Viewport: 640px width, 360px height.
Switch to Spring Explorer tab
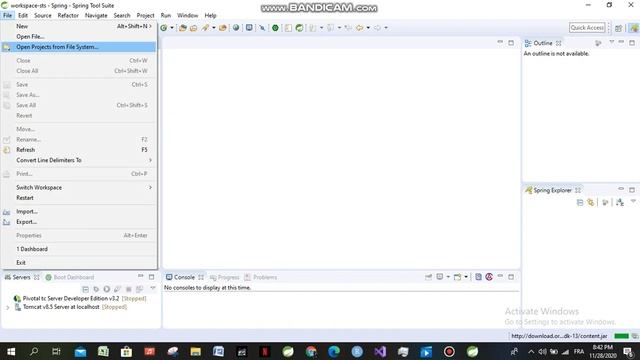[x=552, y=190]
